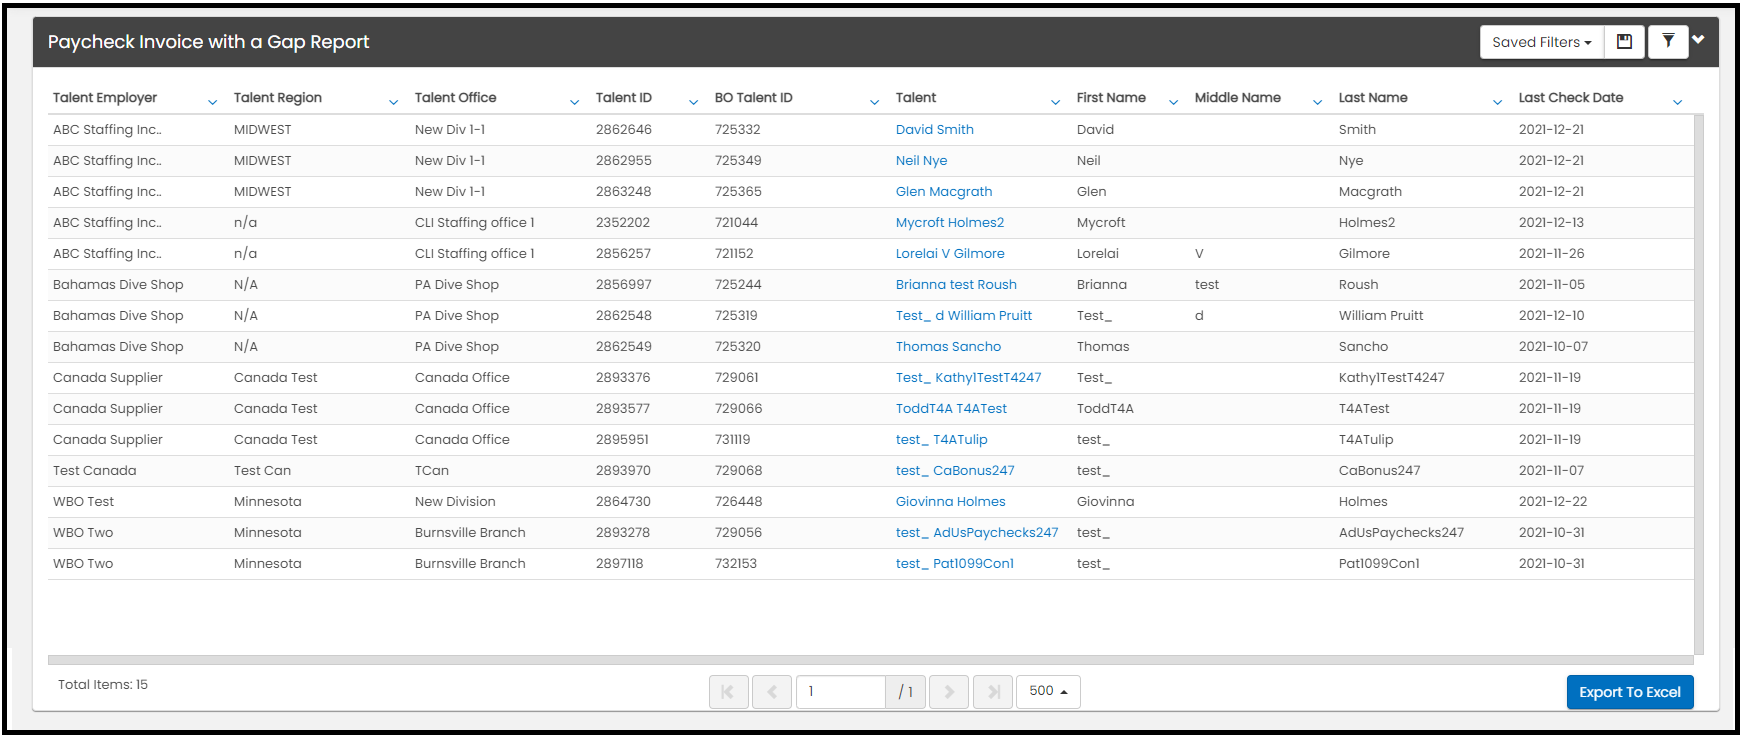Screen dimensions: 1743x738
Task: Open the test_ CaBonus247 talent link
Action: click(x=955, y=470)
